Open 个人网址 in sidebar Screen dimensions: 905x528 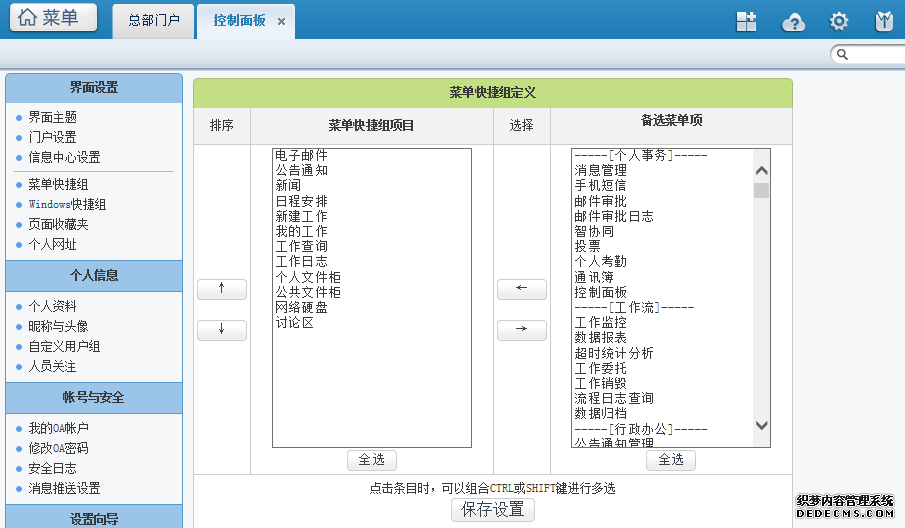[53, 244]
